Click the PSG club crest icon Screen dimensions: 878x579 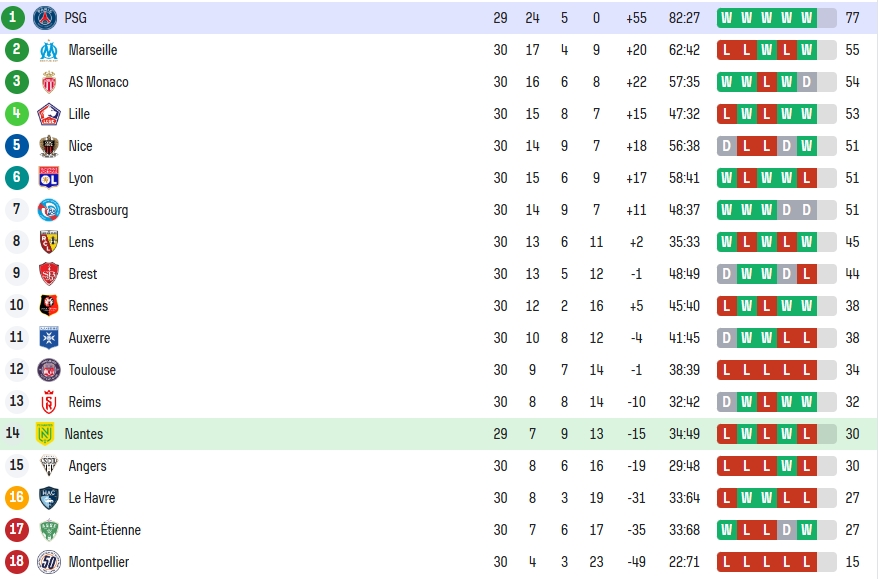(45, 18)
